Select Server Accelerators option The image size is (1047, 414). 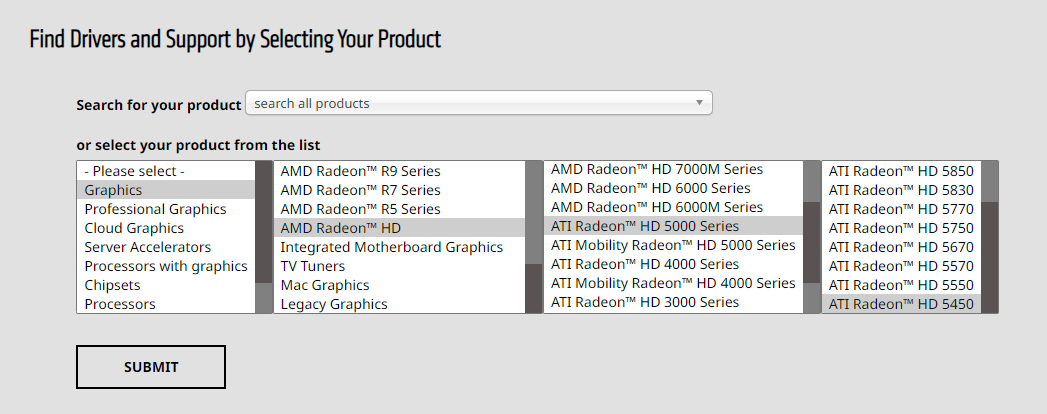tap(147, 247)
